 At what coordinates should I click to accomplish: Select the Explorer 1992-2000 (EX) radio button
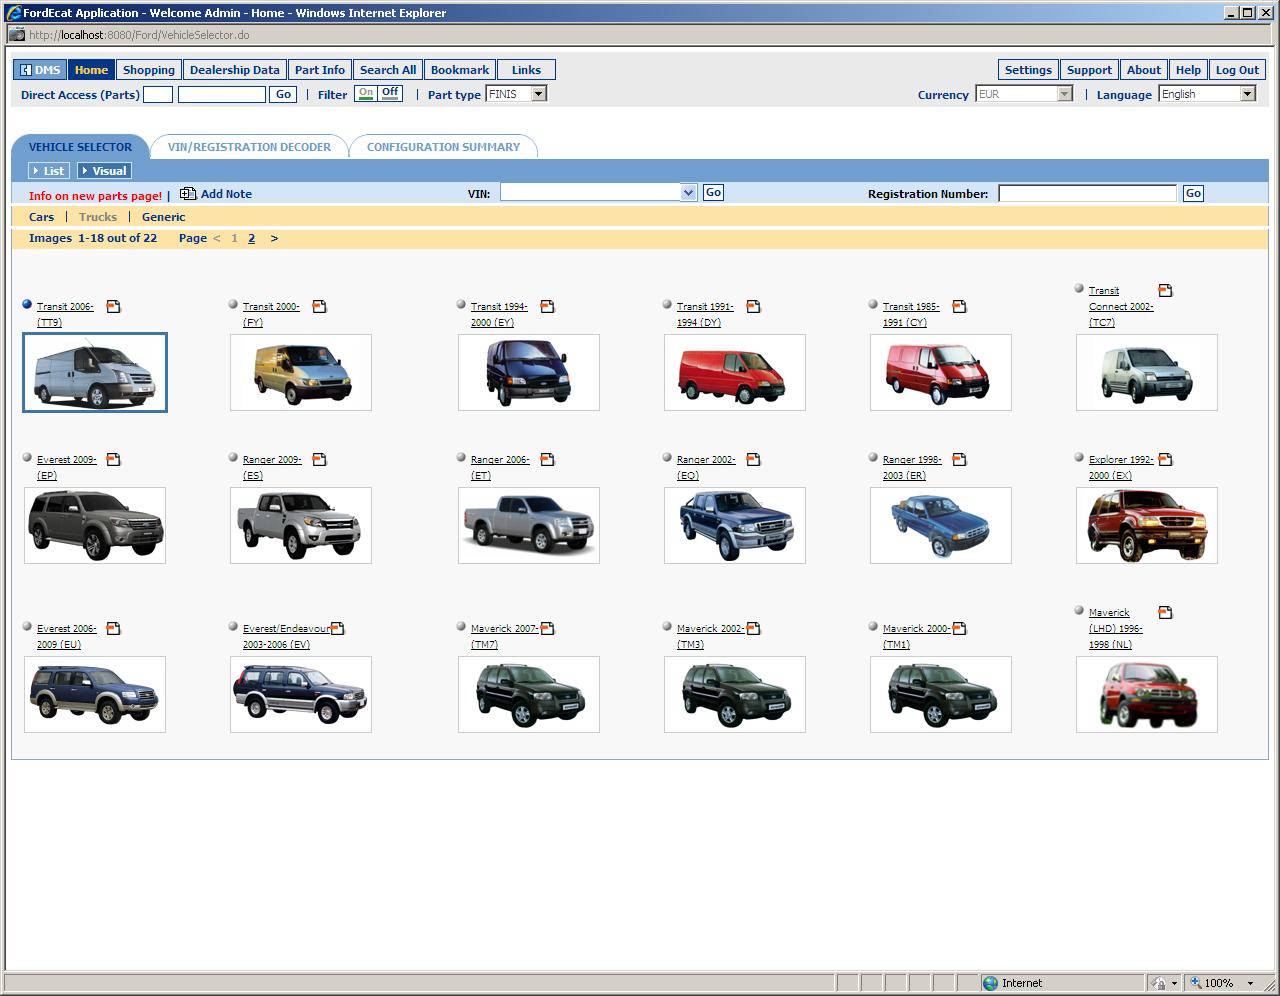[x=1079, y=458]
